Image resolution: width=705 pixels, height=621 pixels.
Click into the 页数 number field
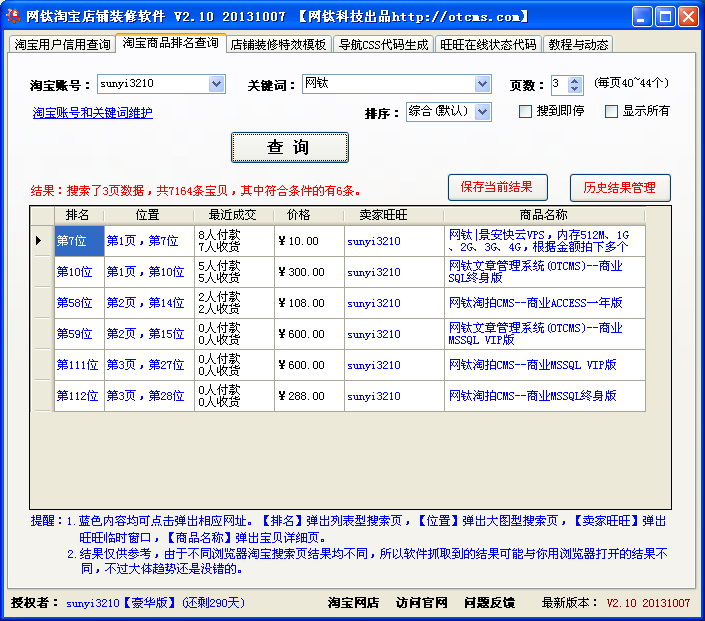coord(560,85)
